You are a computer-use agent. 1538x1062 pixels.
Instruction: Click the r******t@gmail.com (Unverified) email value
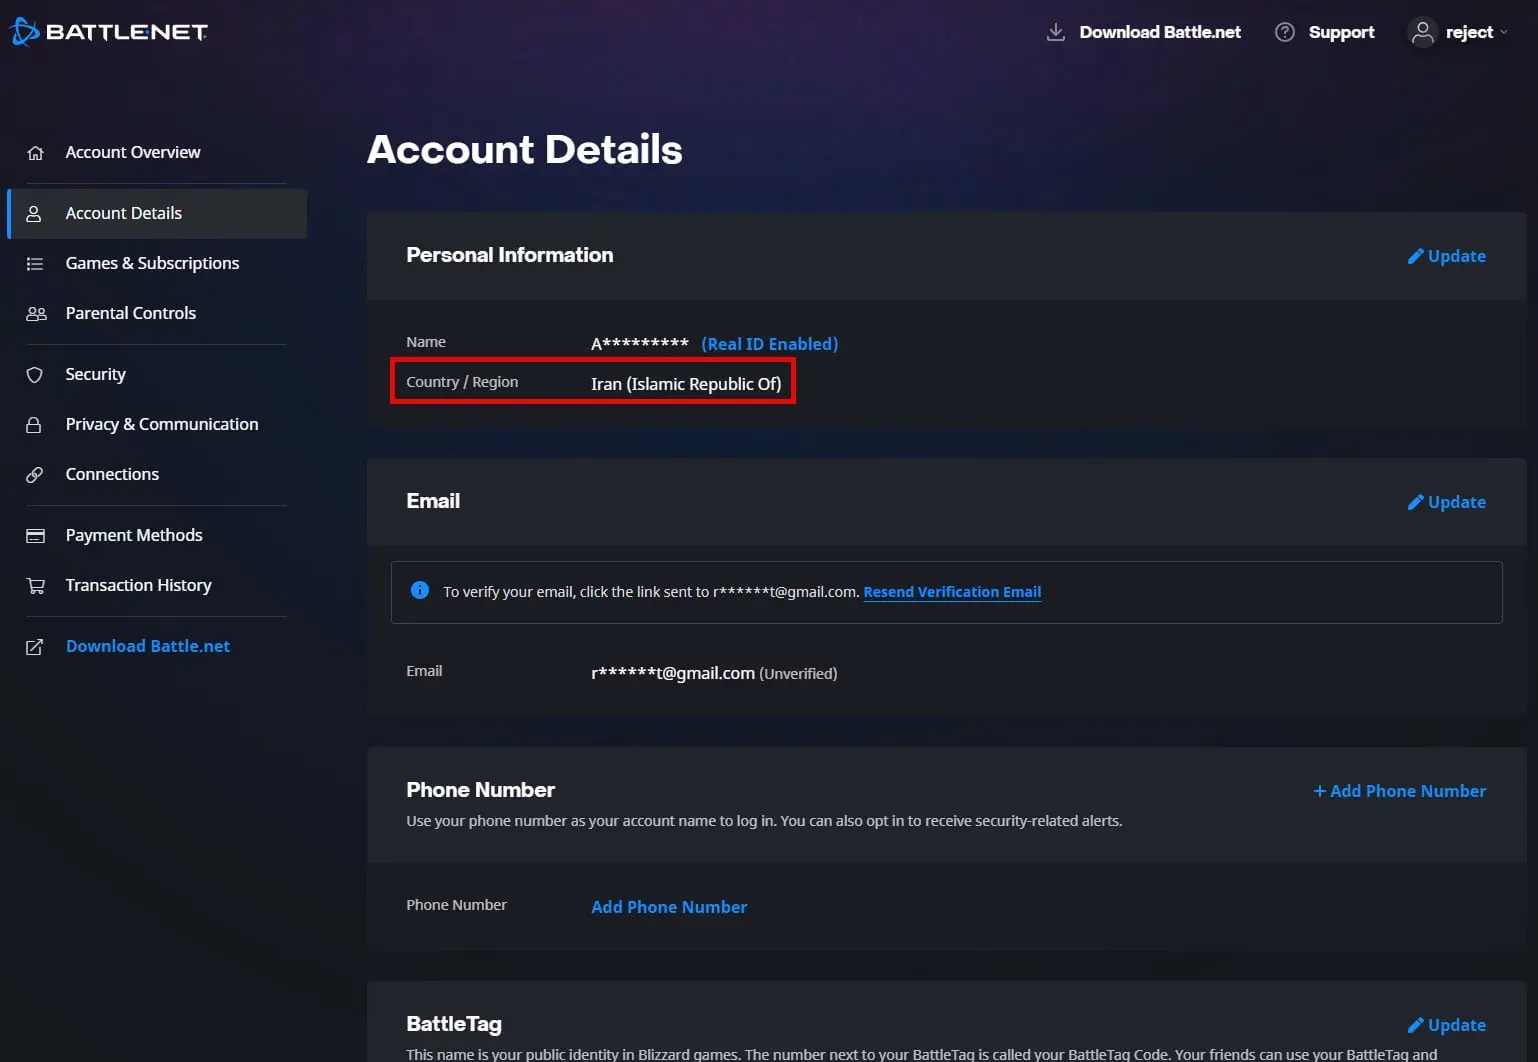(714, 673)
